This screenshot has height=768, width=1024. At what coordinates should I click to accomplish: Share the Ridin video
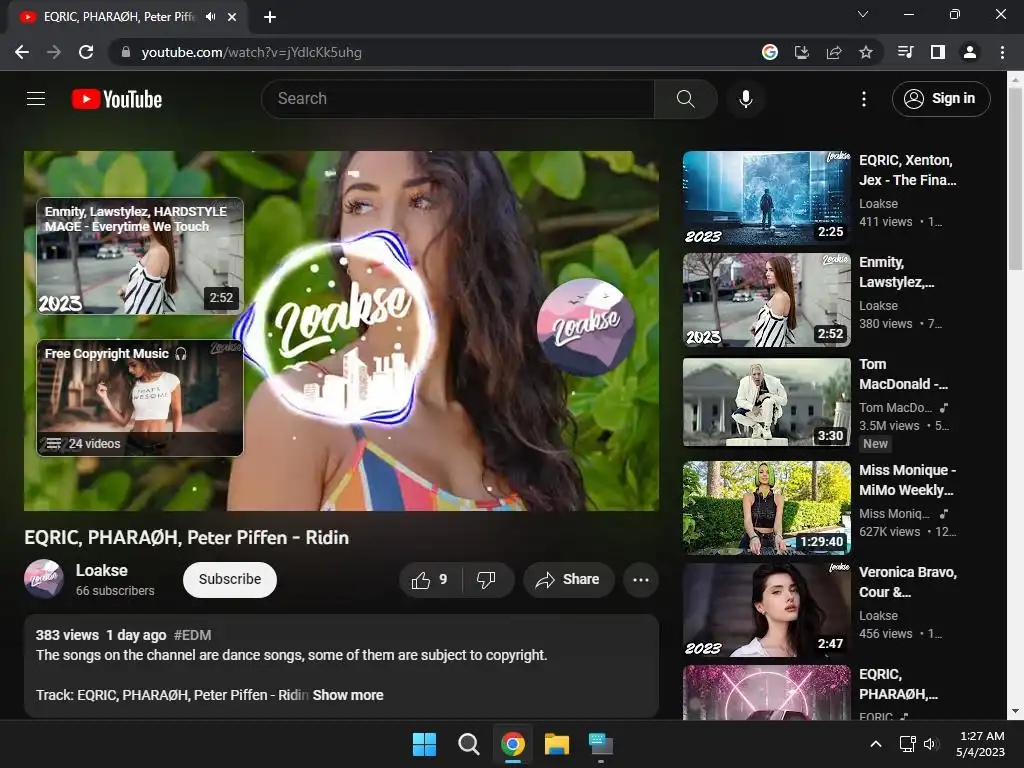coord(568,580)
